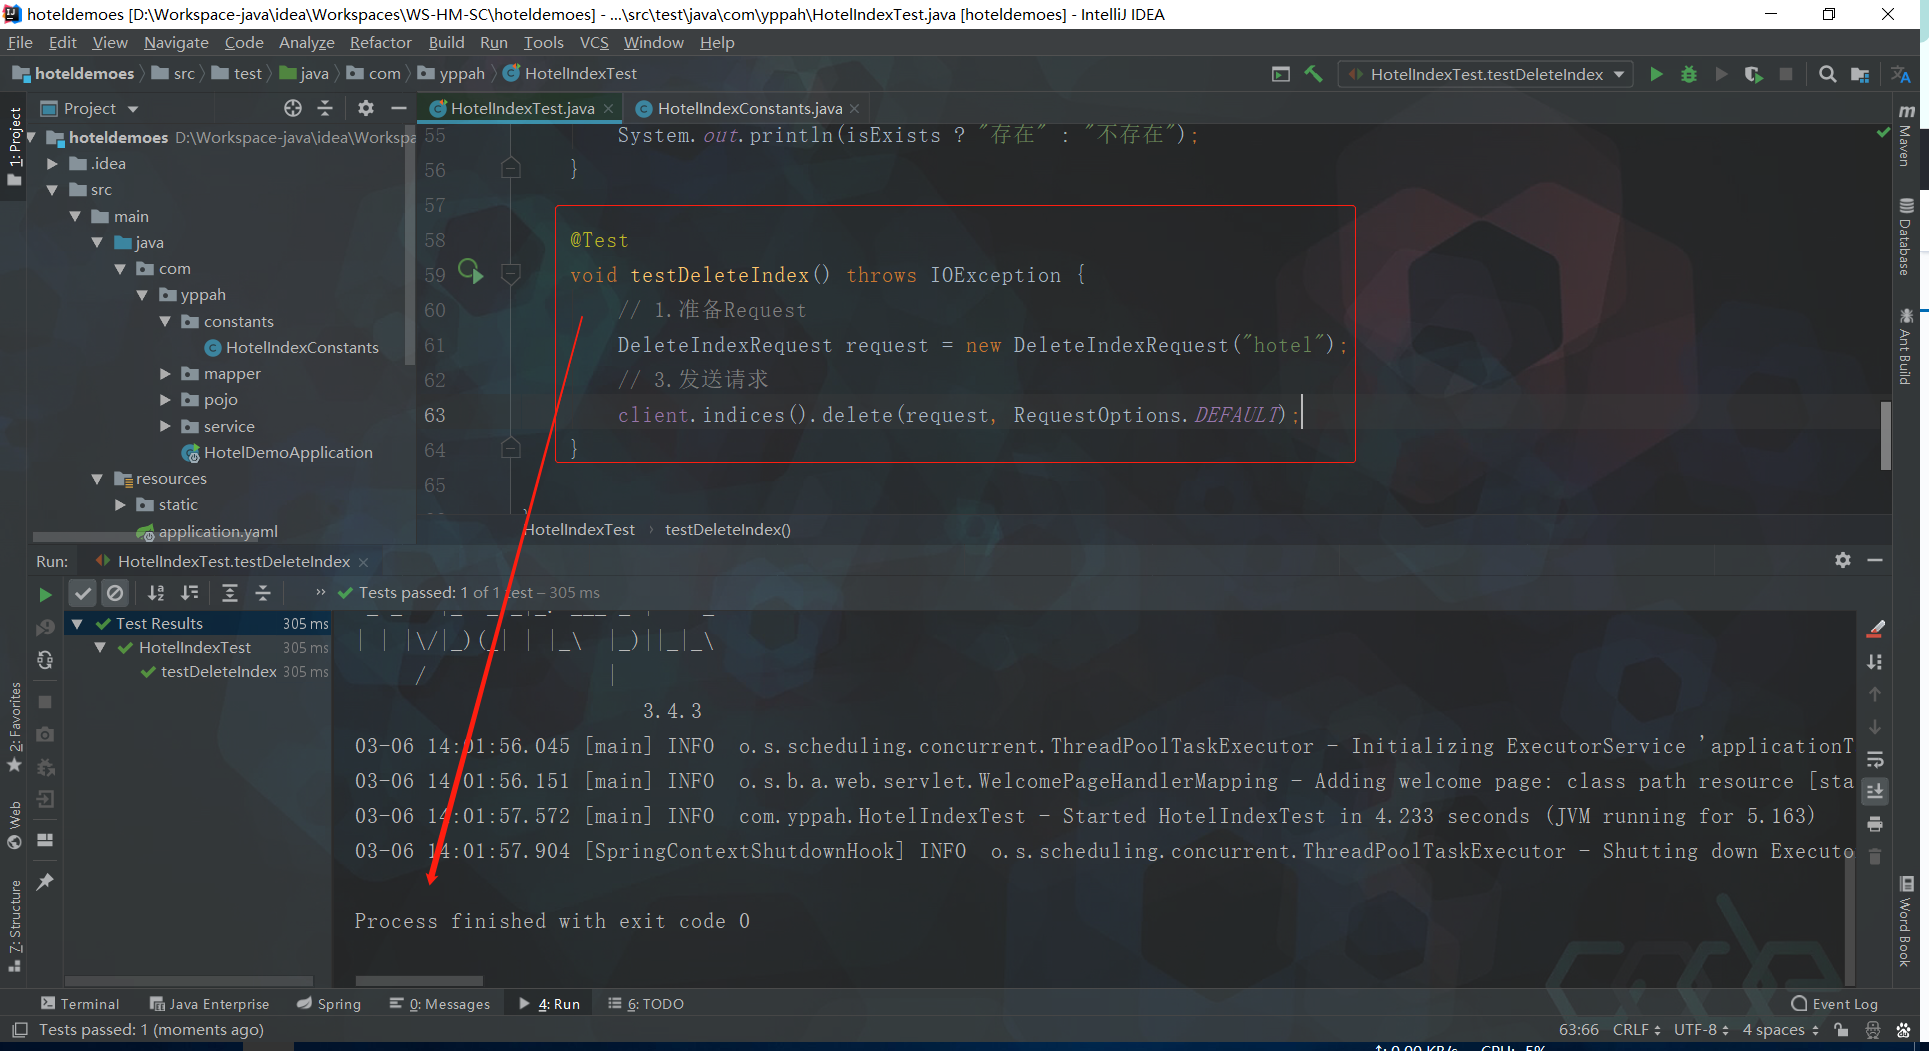Image resolution: width=1929 pixels, height=1051 pixels.
Task: Open run configuration dropdown HotelIndexTest.testDeleteIndex
Action: click(1486, 74)
